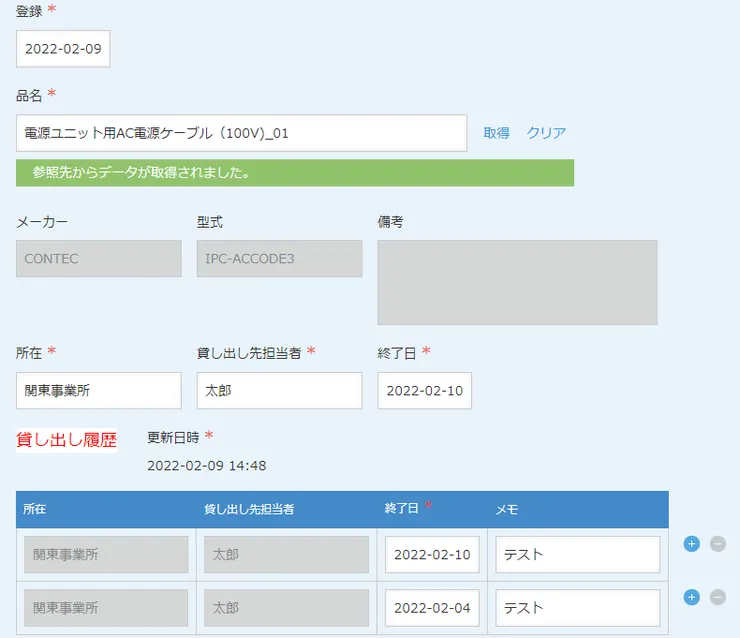Click the メモ field in first table row
Image resolution: width=740 pixels, height=638 pixels.
tap(577, 555)
